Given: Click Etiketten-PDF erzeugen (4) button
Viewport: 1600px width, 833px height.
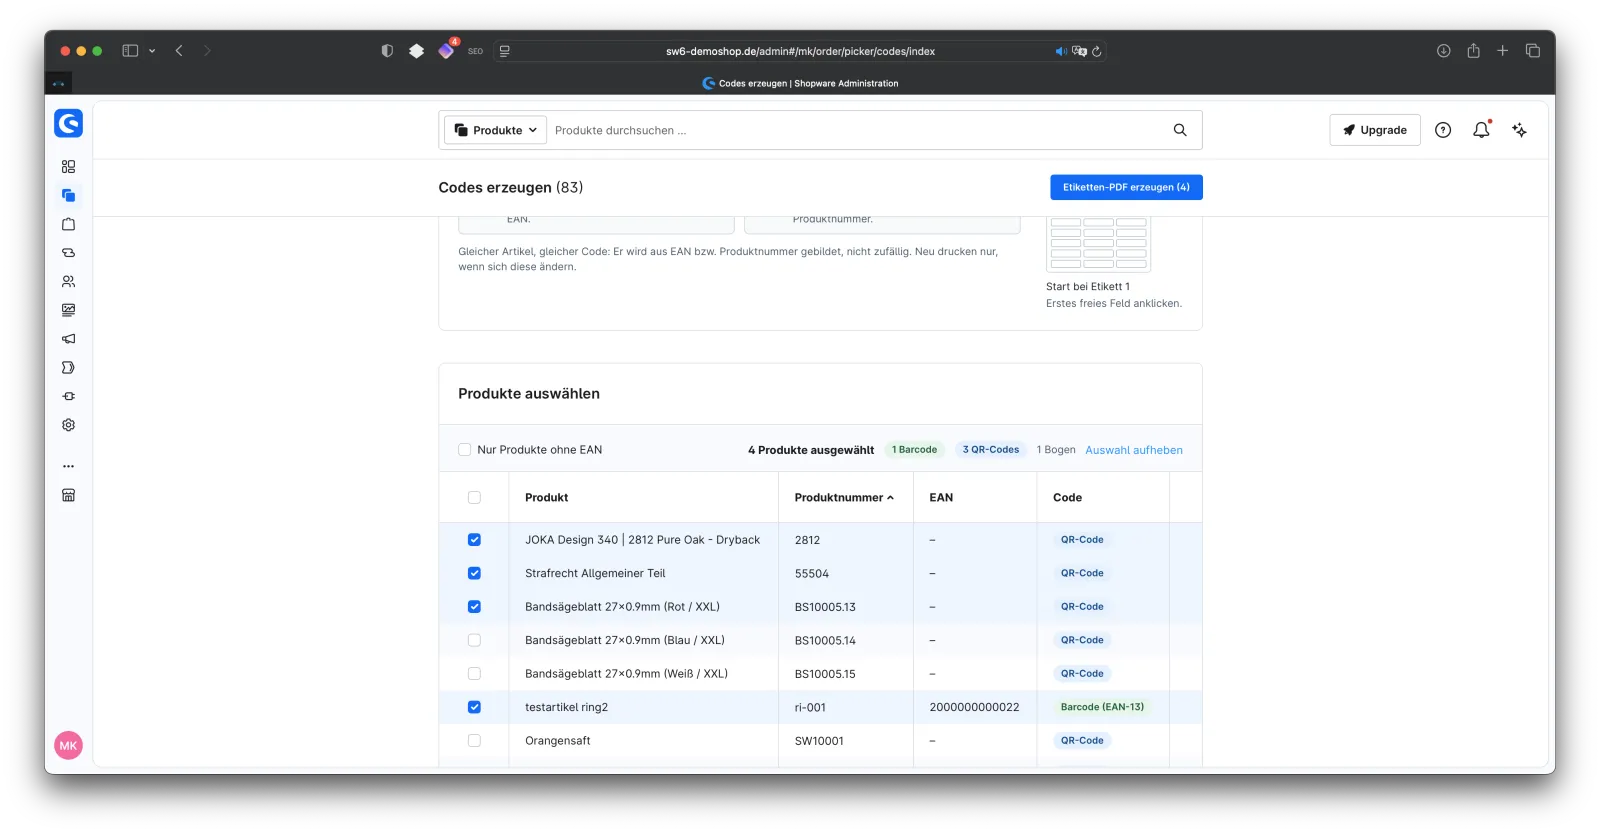Looking at the screenshot, I should coord(1126,188).
